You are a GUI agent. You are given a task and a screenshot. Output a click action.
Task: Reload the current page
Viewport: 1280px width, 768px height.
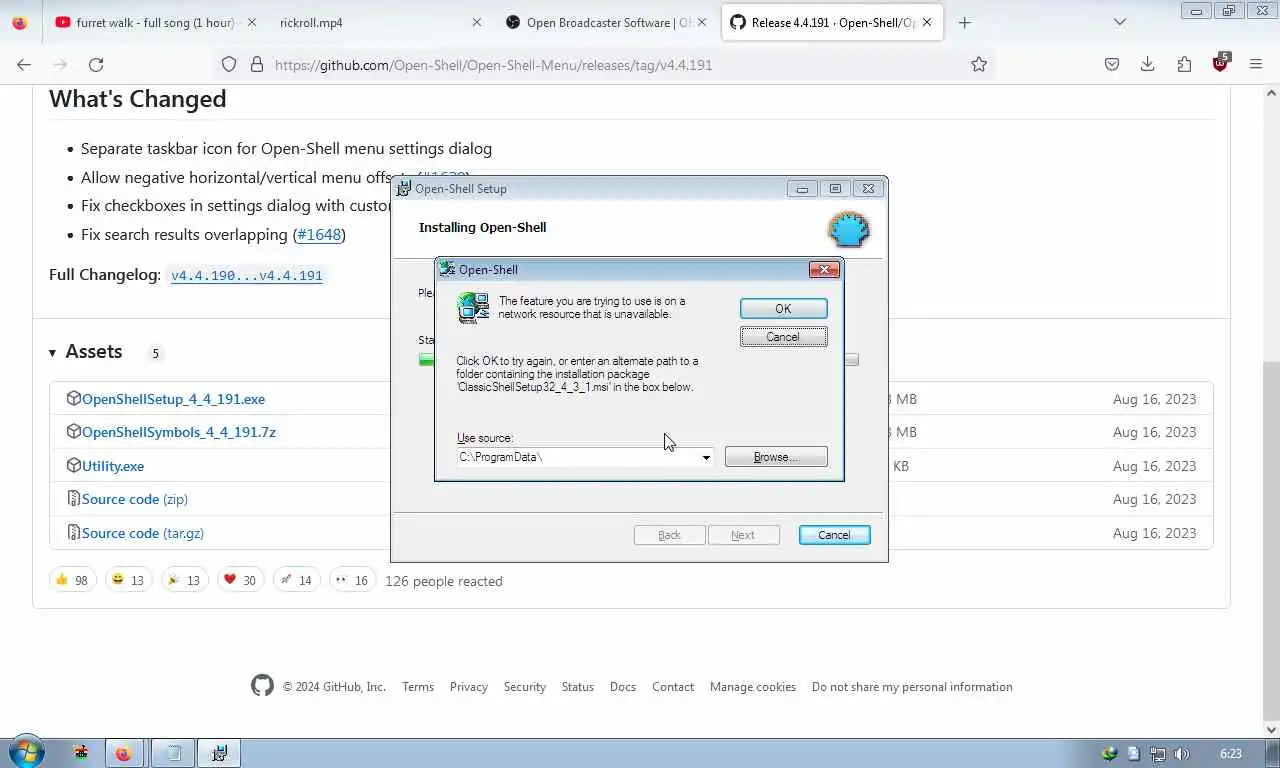(x=96, y=64)
